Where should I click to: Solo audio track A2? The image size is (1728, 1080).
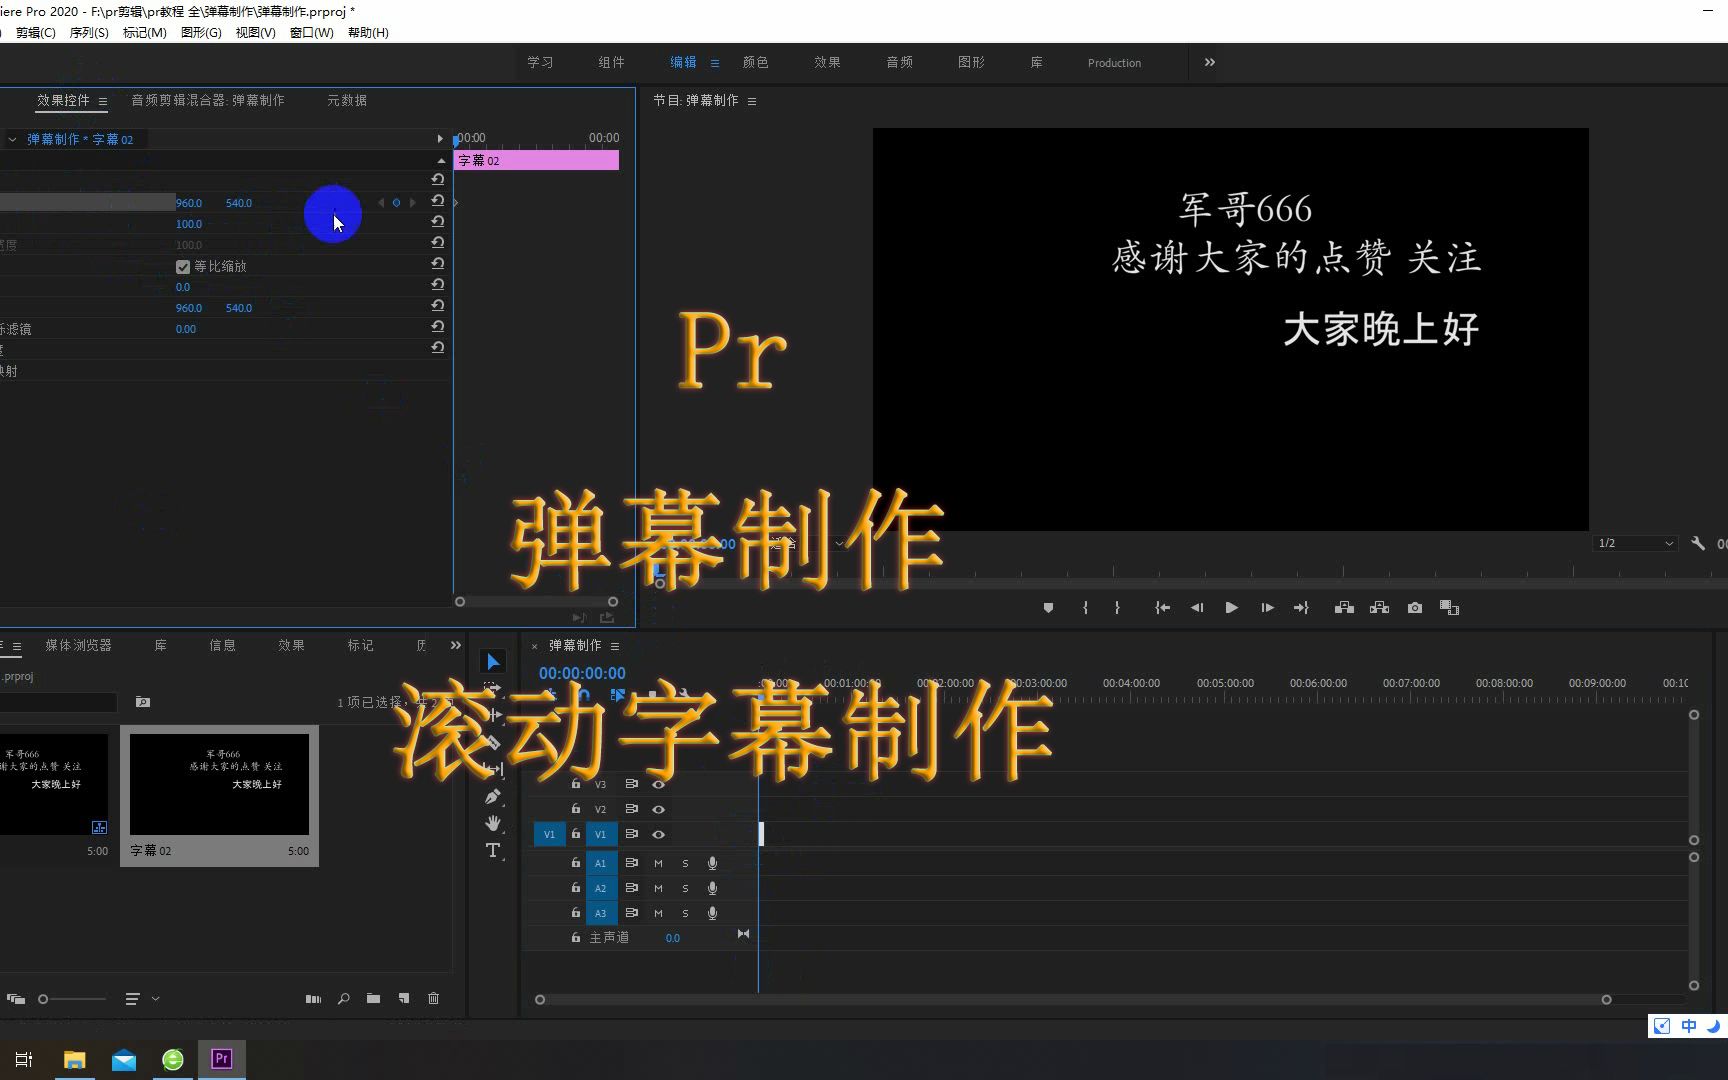[685, 888]
